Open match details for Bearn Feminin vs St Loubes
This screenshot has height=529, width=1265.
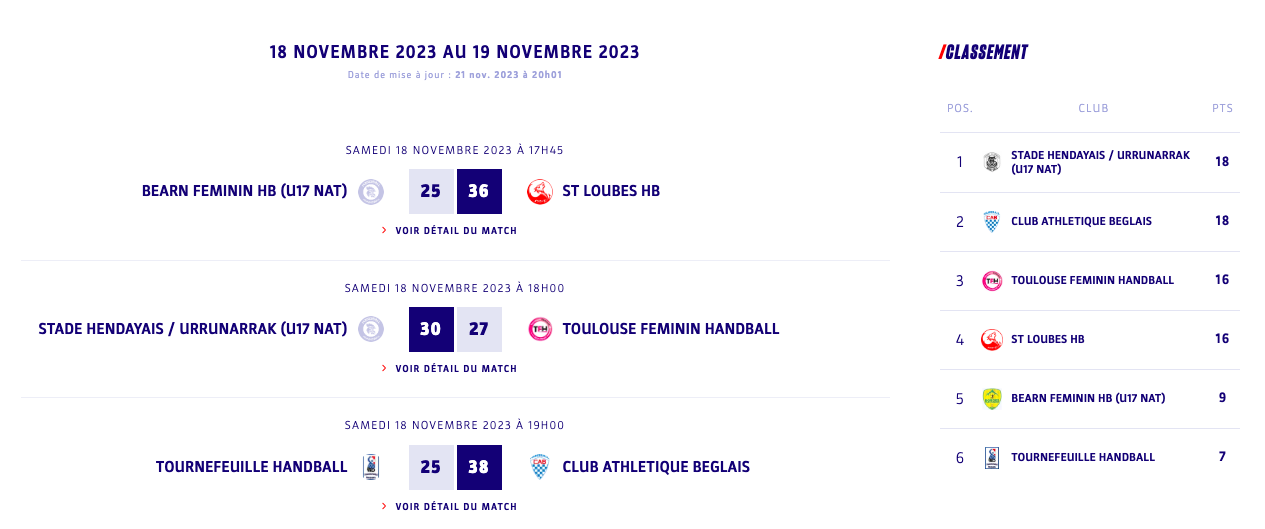pos(455,231)
